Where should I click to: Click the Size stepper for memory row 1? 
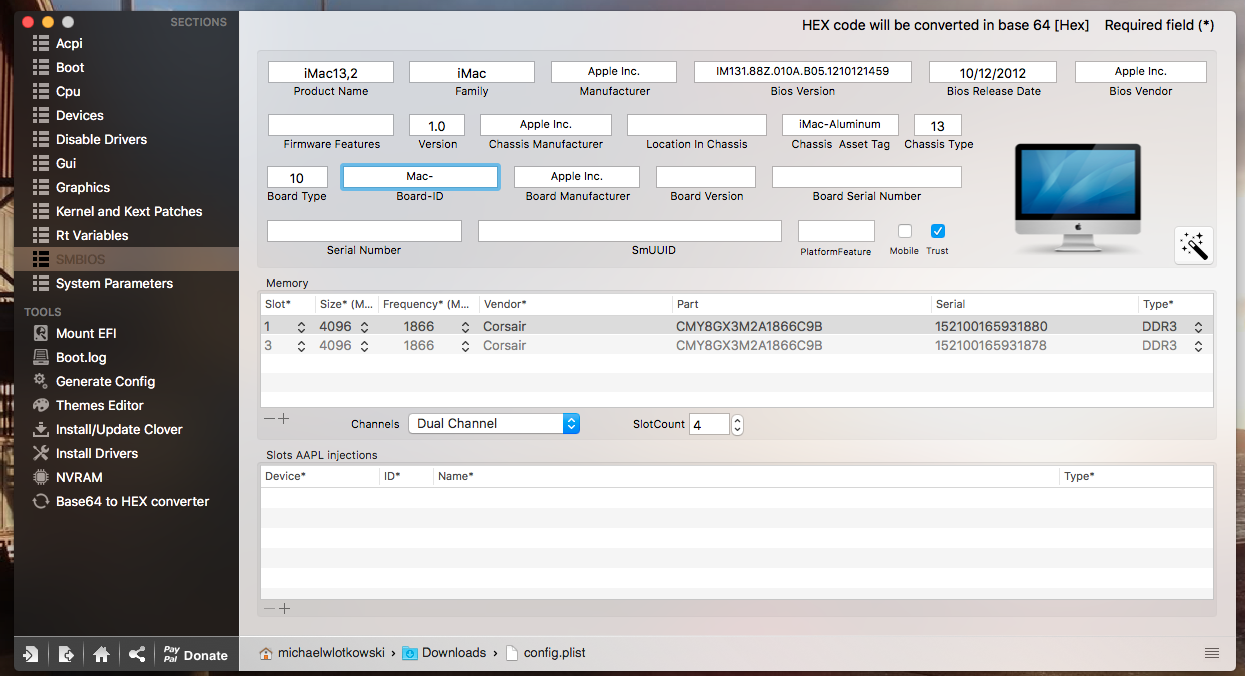click(x=365, y=327)
